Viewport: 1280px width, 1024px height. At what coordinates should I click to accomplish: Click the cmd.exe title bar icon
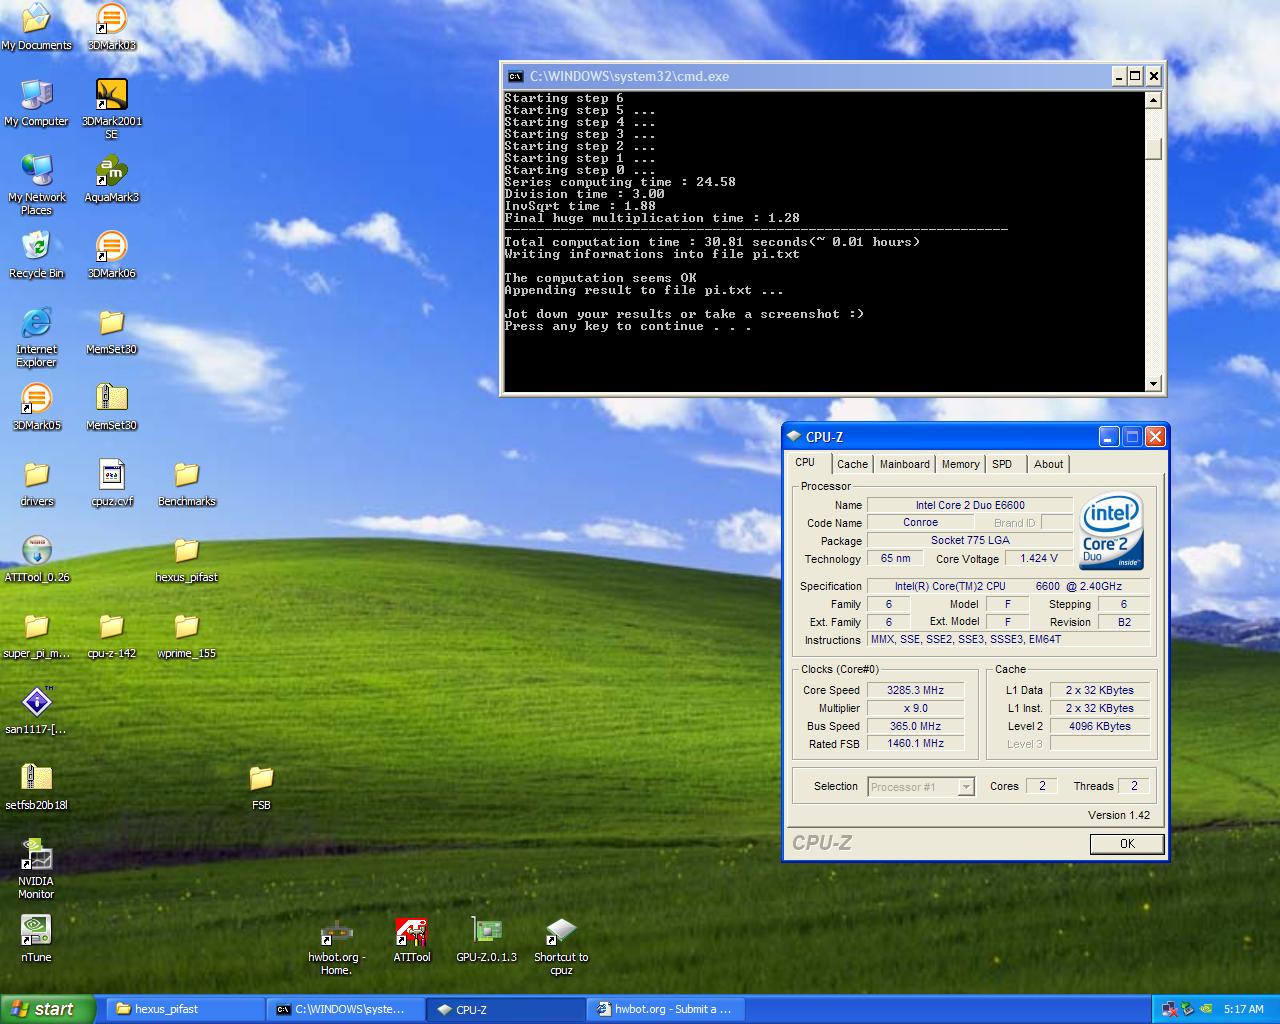pos(515,76)
